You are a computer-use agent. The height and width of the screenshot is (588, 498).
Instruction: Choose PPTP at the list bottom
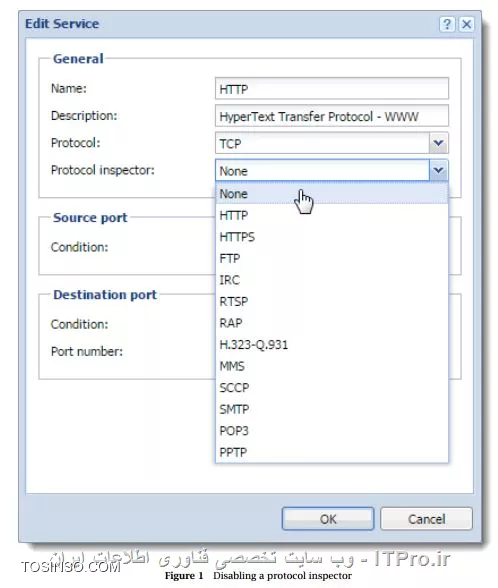pos(332,452)
